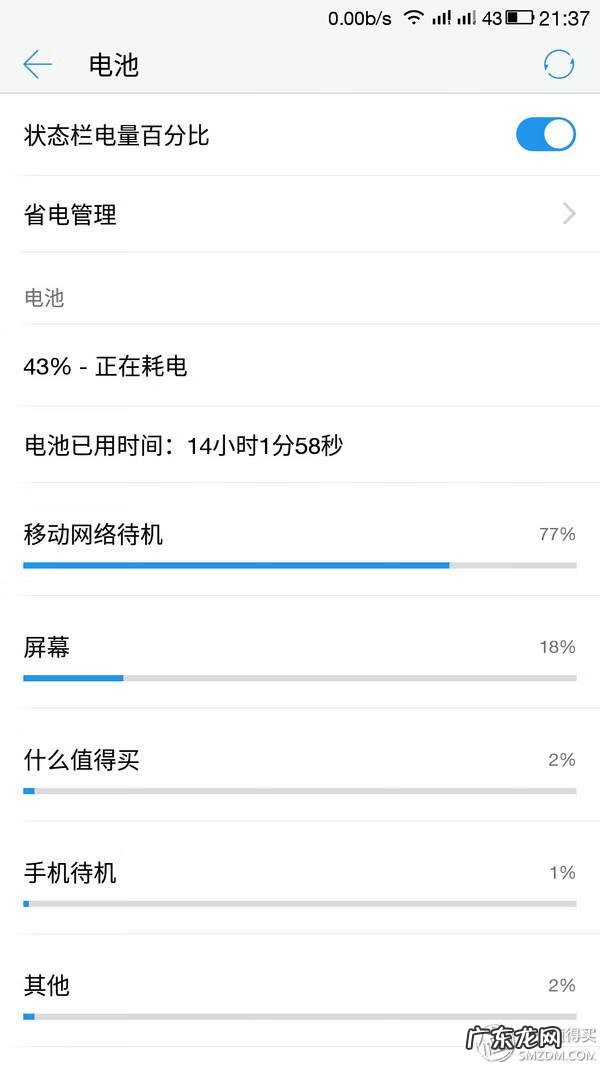600x1067 pixels.
Task: Expand the power saving management entry
Action: 300,214
